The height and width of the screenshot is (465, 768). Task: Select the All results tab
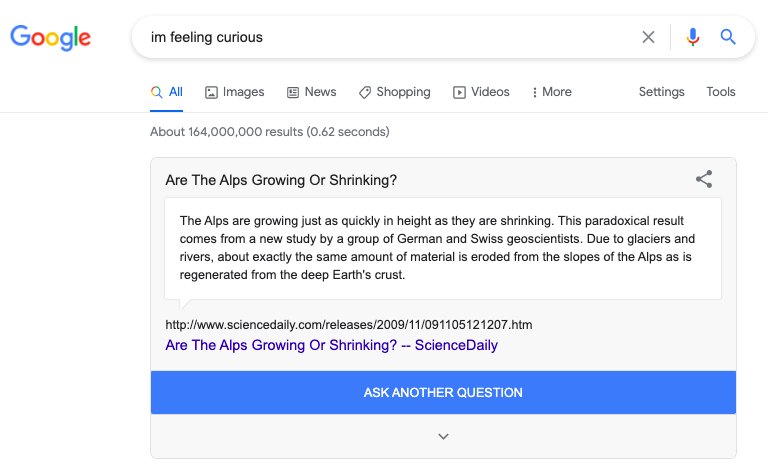(x=167, y=92)
